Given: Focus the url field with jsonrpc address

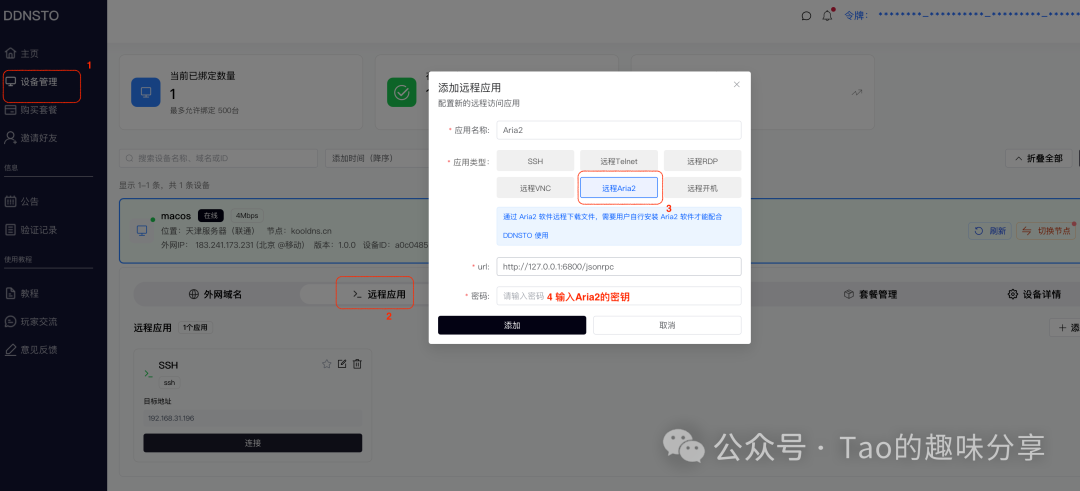Looking at the screenshot, I should (619, 267).
